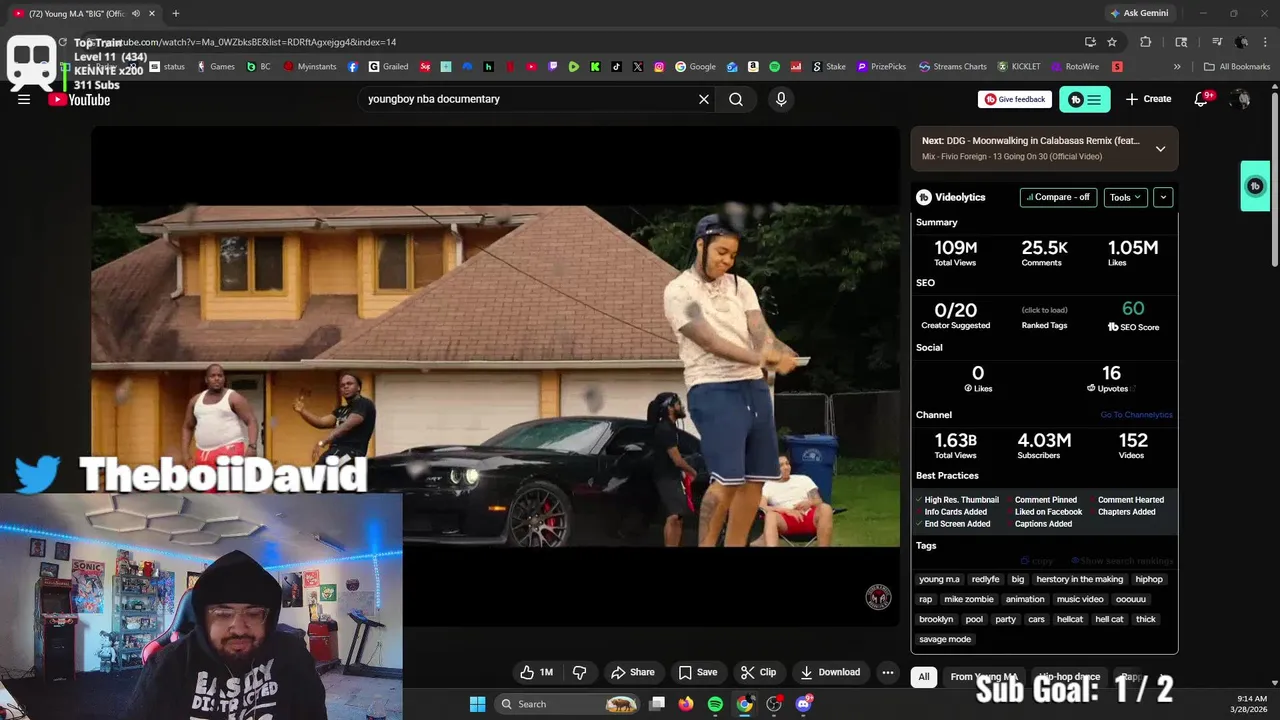Open Task View on the taskbar

point(657,704)
